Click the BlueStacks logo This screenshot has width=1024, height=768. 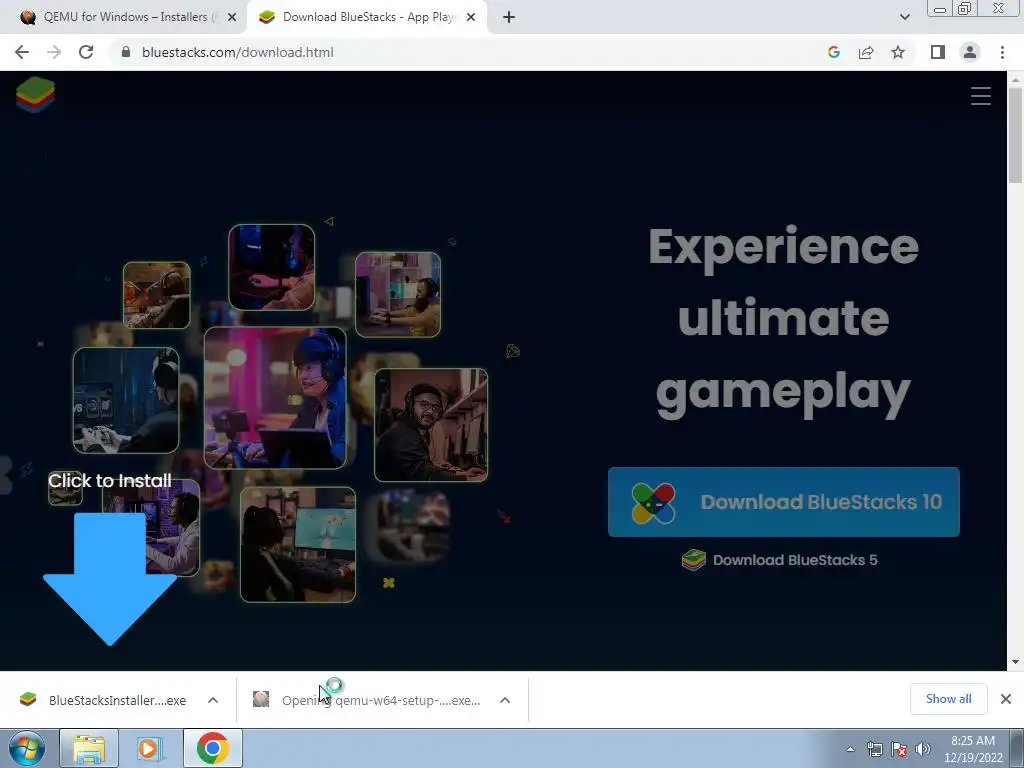click(35, 95)
